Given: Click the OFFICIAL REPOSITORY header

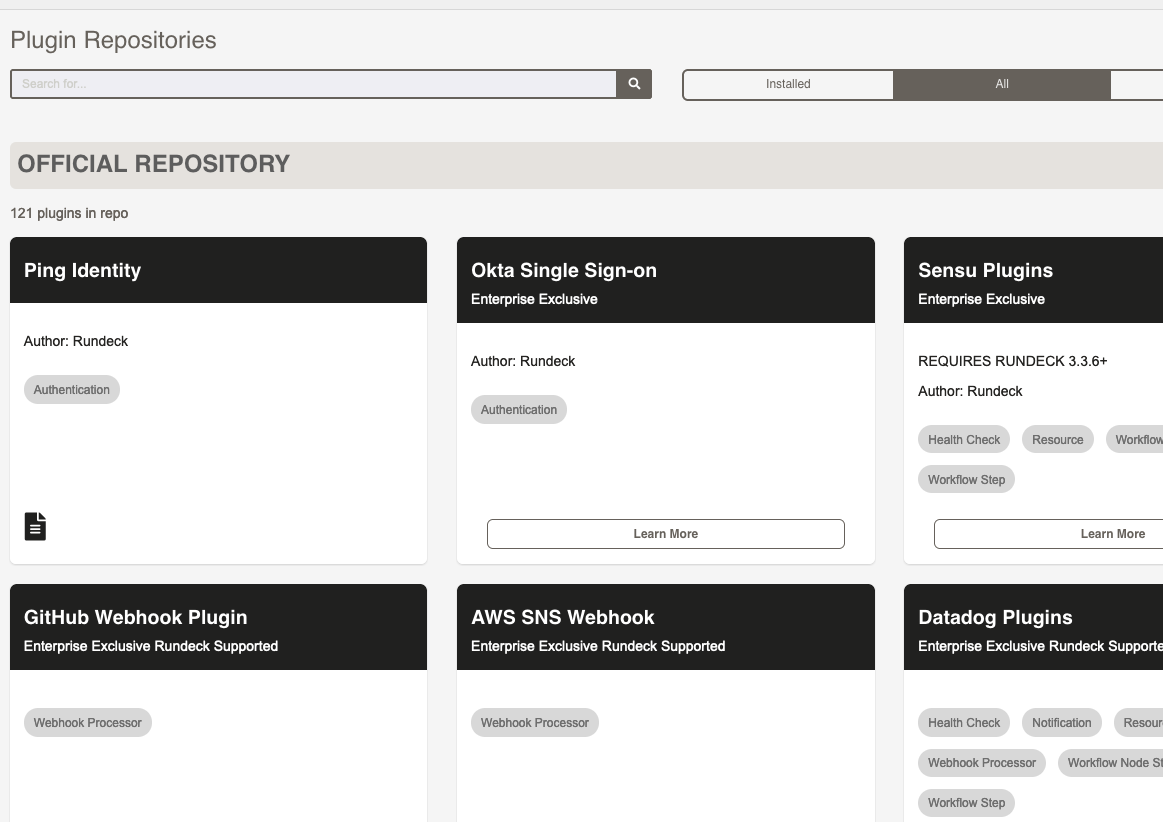Looking at the screenshot, I should (x=154, y=164).
